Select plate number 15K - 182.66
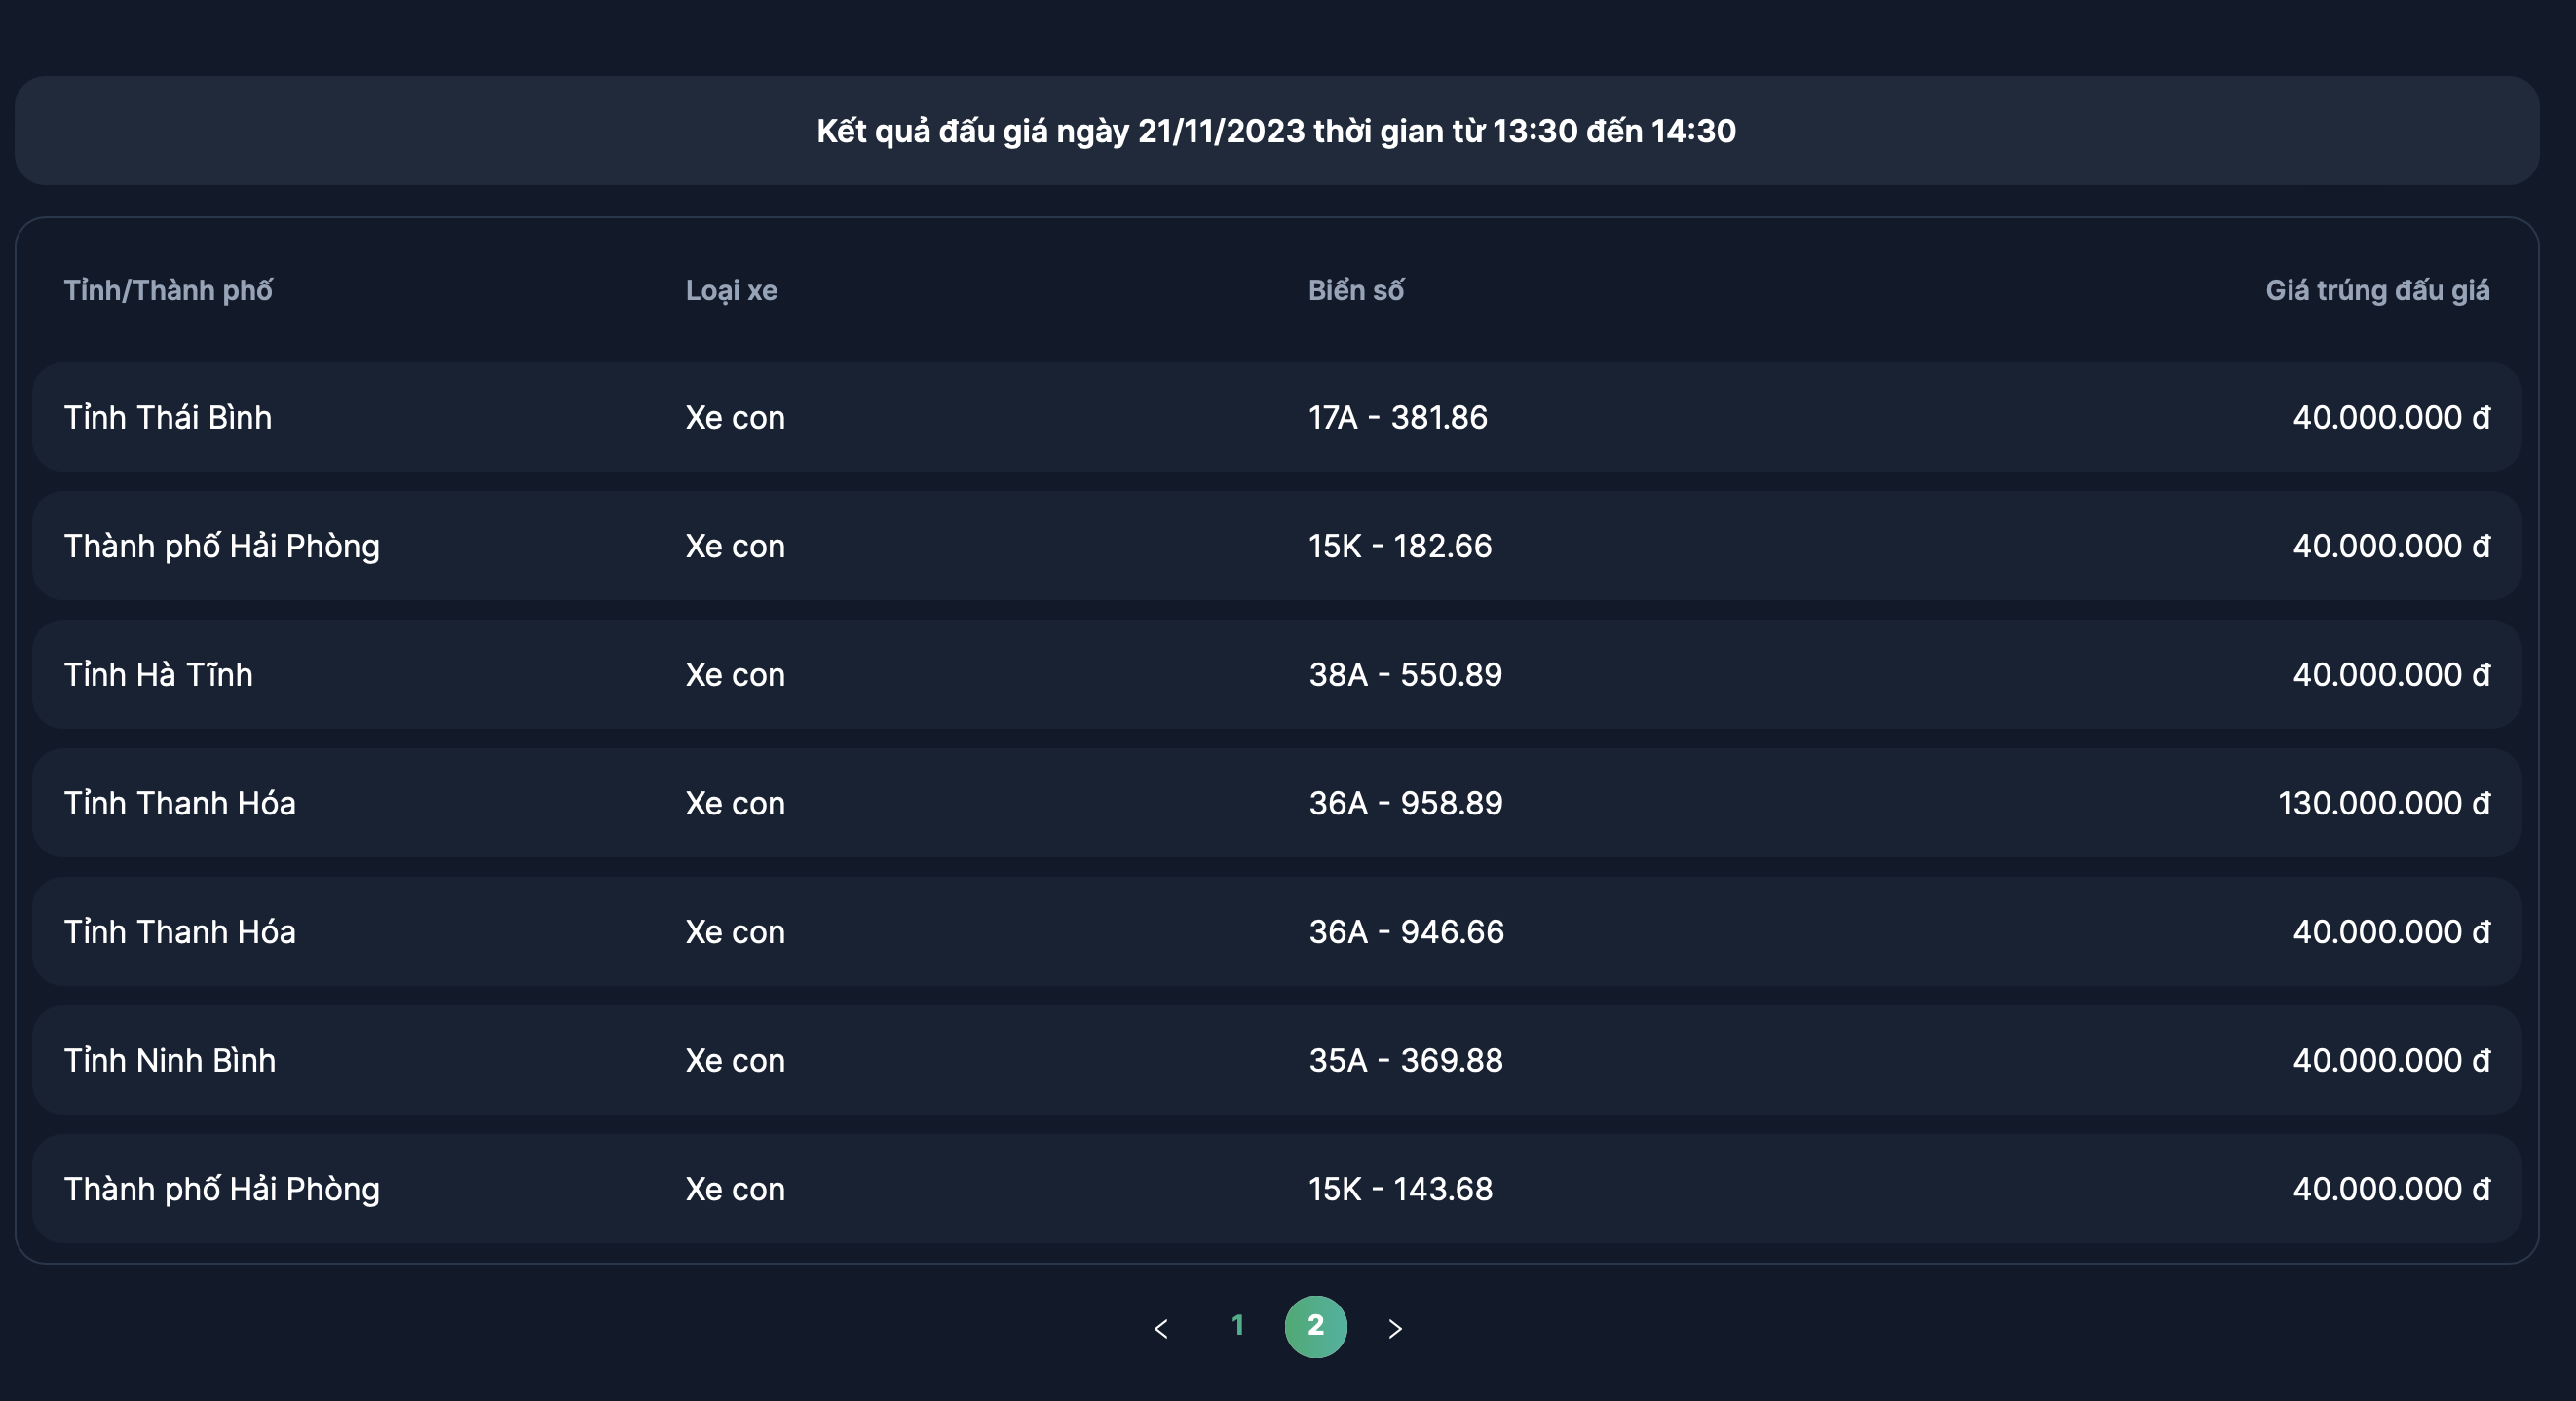The height and width of the screenshot is (1401, 2576). coord(1400,546)
